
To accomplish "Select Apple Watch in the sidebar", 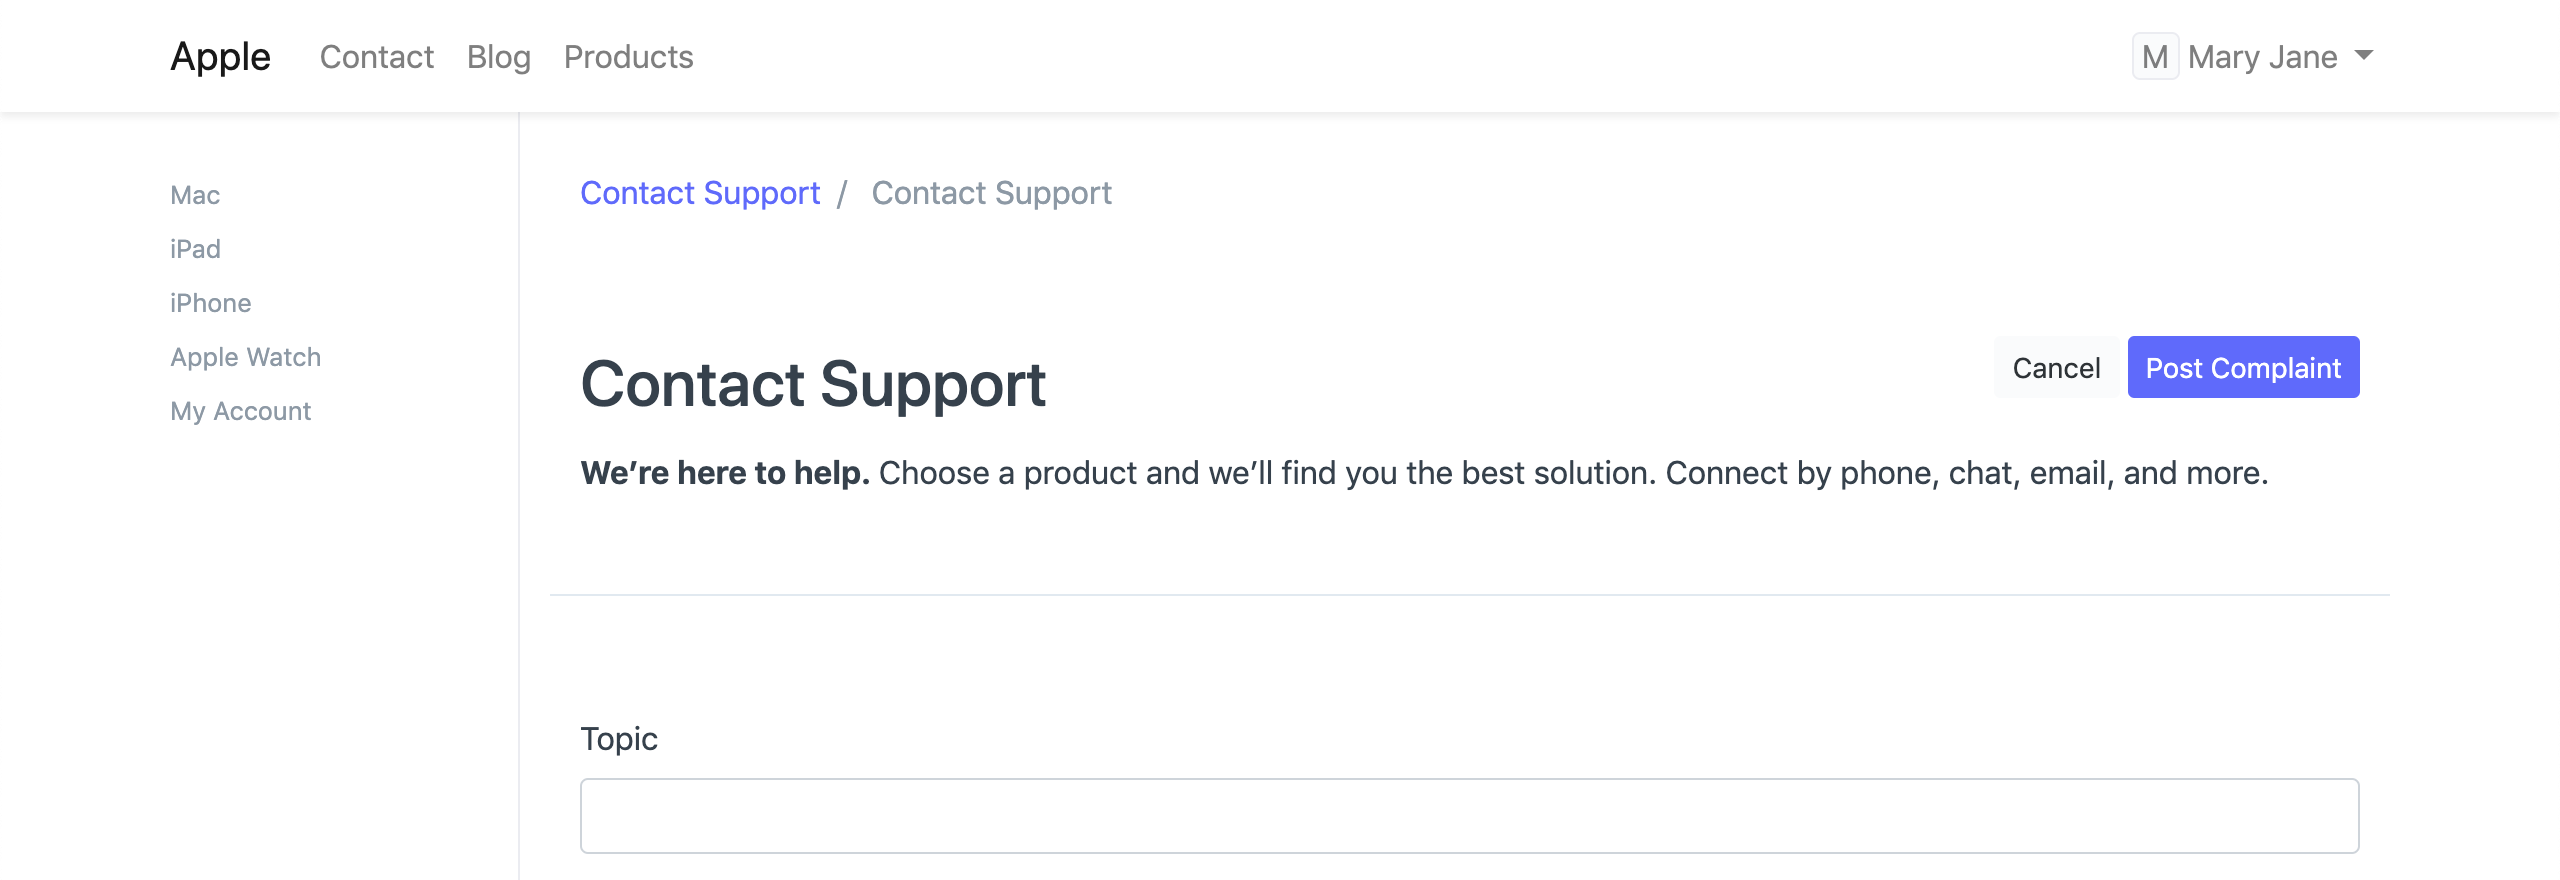I will point(246,356).
